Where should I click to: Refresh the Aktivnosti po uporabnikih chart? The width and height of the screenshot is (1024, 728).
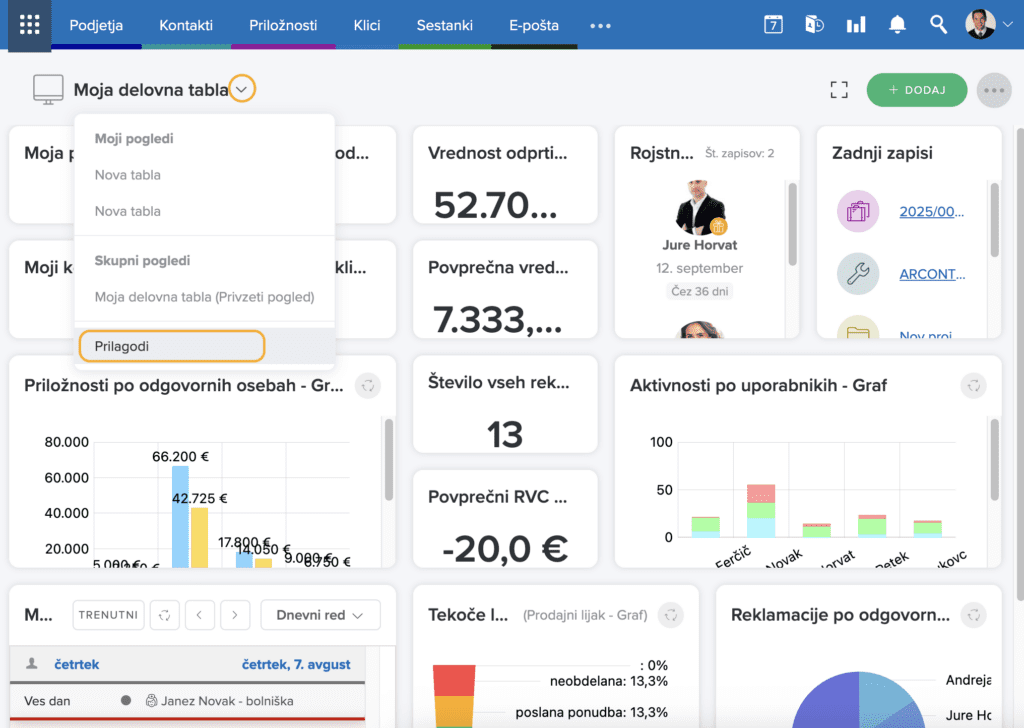coord(973,385)
